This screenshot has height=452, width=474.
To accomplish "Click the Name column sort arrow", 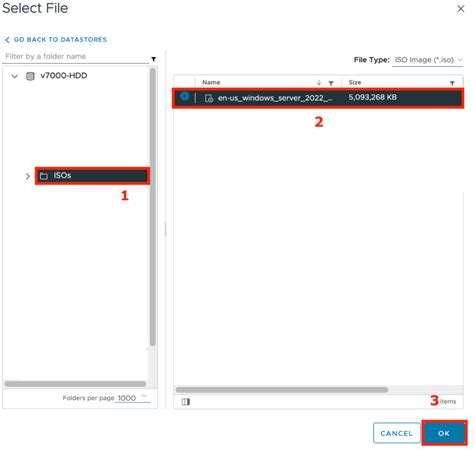I will pyautogui.click(x=319, y=83).
